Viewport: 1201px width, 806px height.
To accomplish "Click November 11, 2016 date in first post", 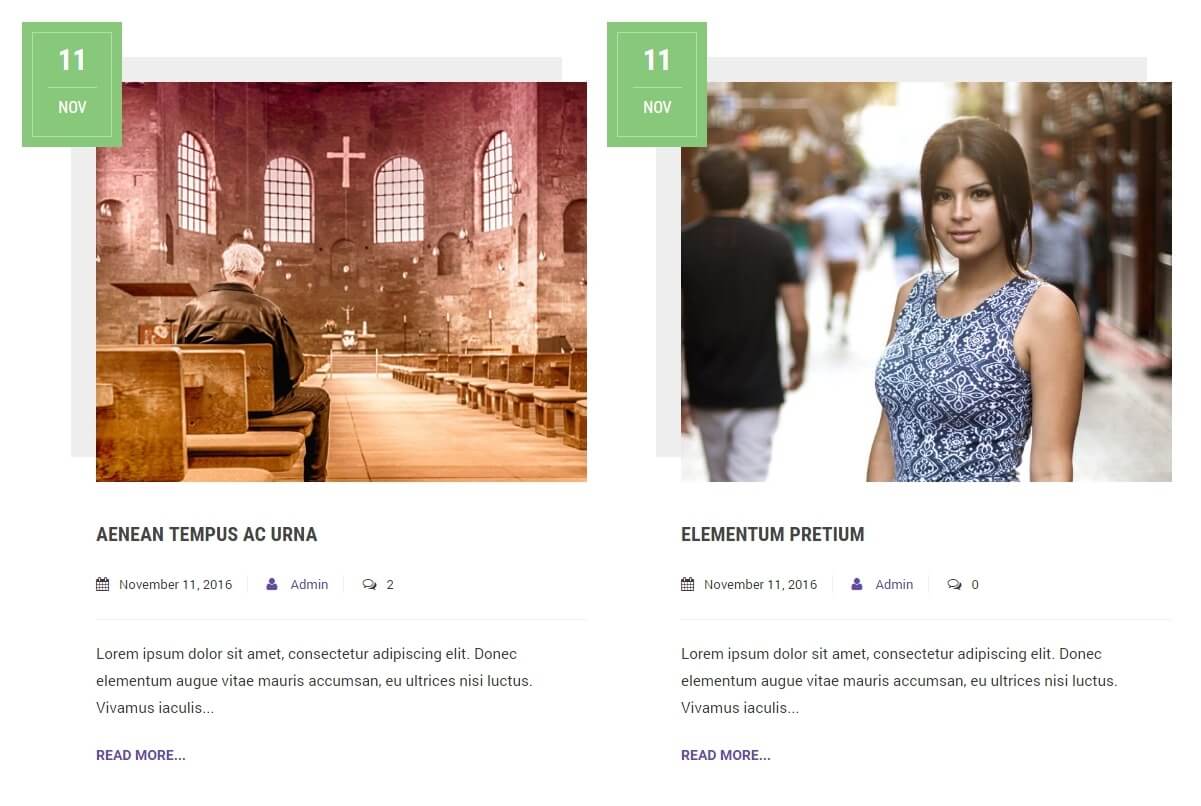I will click(175, 584).
